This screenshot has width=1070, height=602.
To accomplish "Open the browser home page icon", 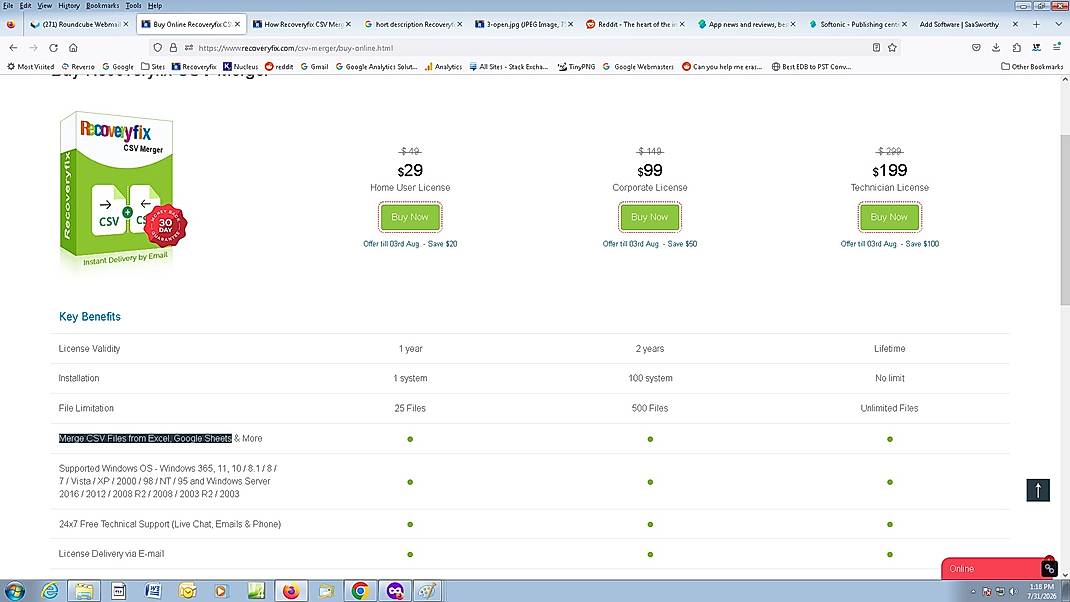I will [x=73, y=48].
